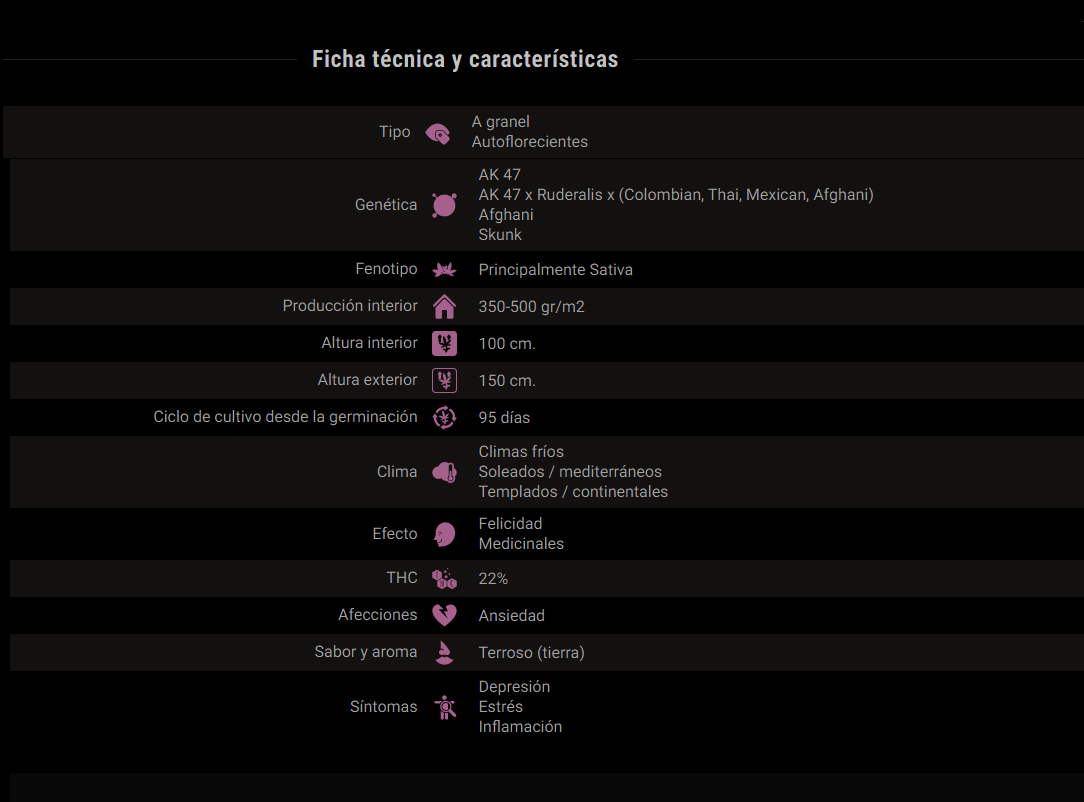Click the Ansiedad condition value
Viewport: 1084px width, 802px height.
[512, 615]
